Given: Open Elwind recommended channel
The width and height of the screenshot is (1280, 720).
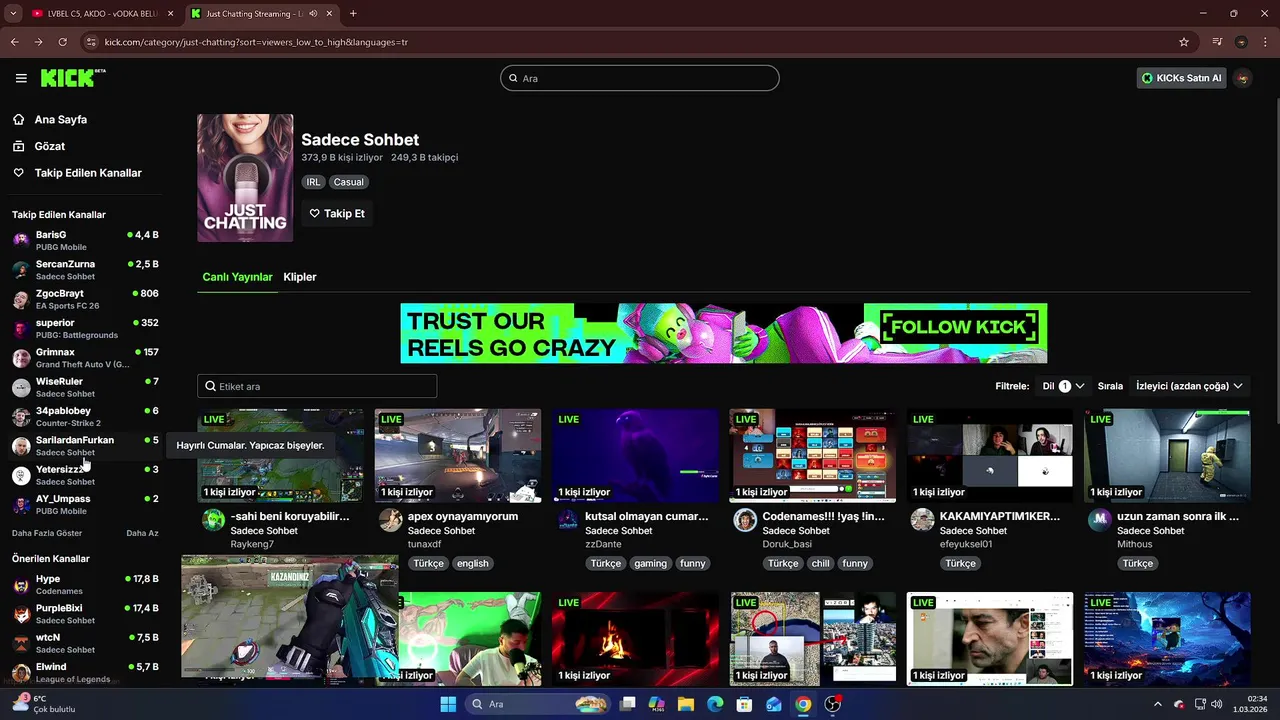Looking at the screenshot, I should click(85, 672).
